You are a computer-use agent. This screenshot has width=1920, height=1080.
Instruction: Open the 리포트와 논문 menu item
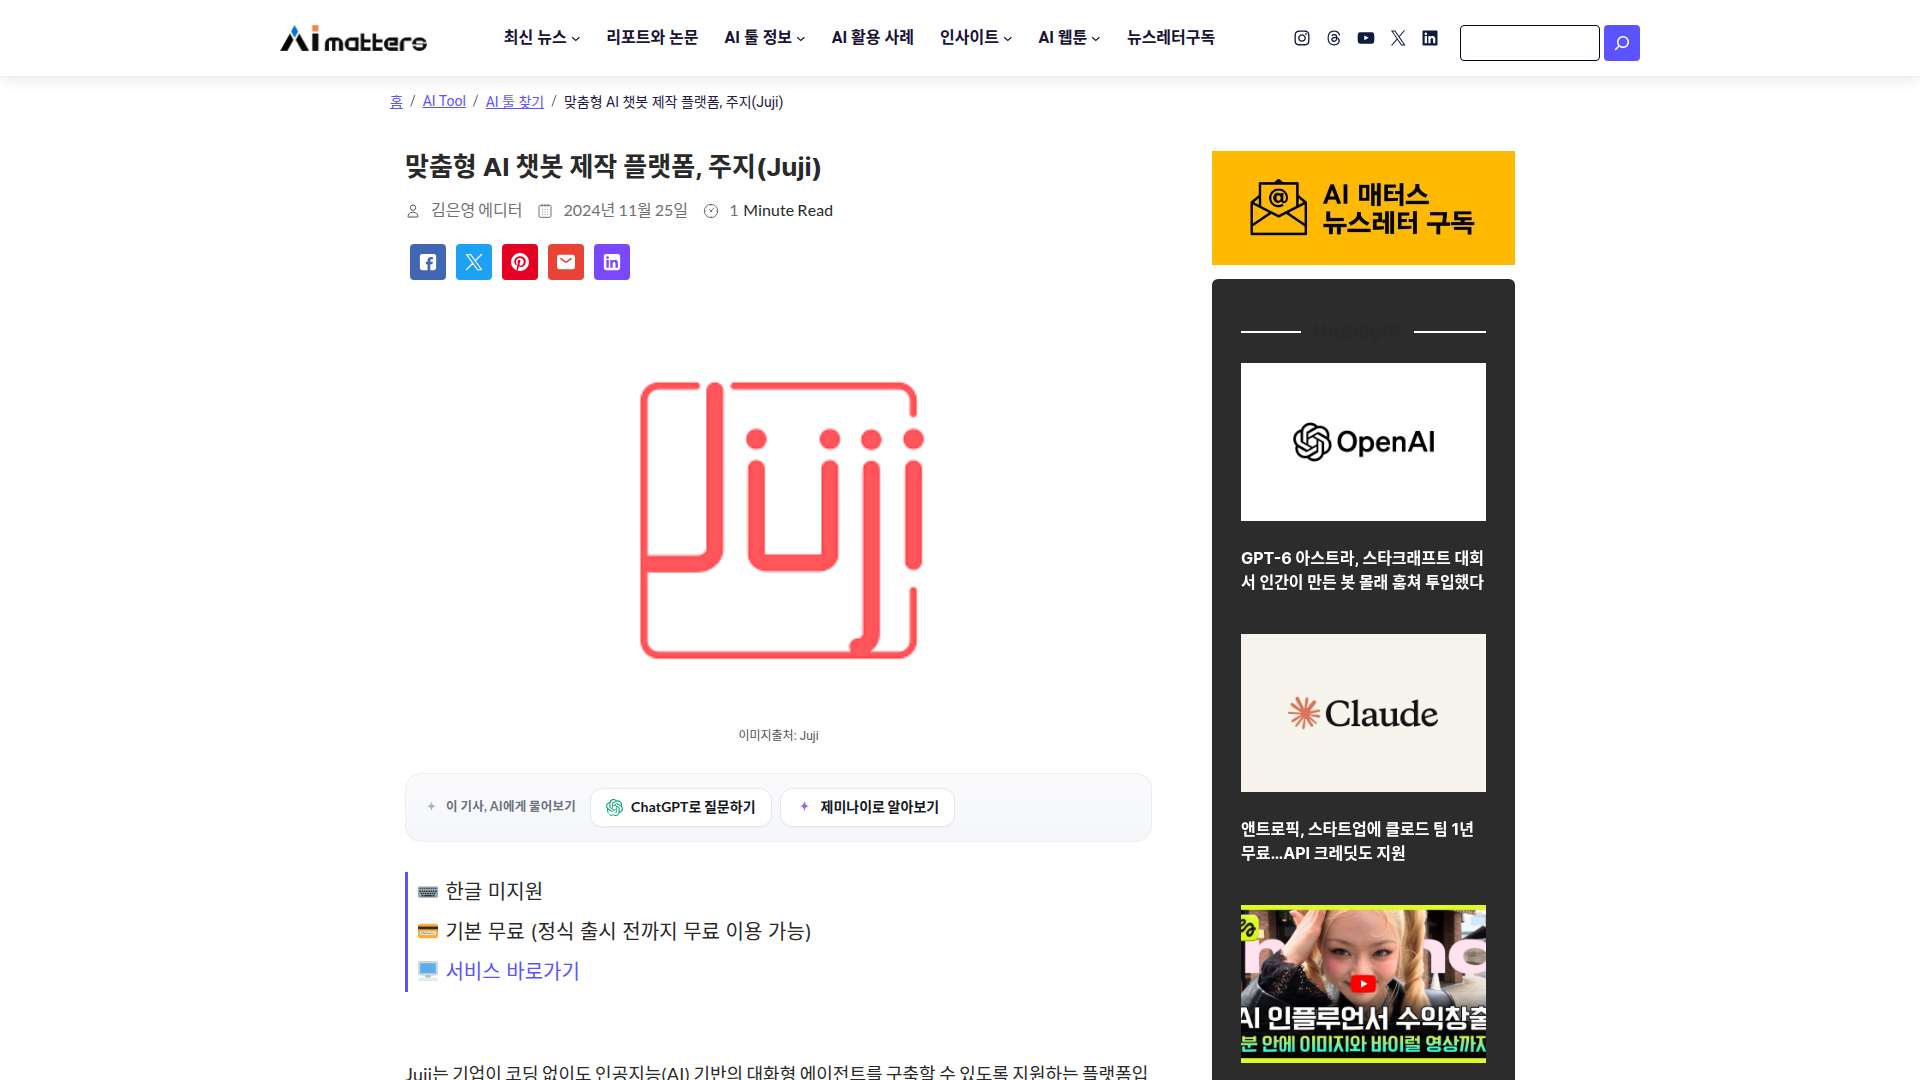[652, 38]
